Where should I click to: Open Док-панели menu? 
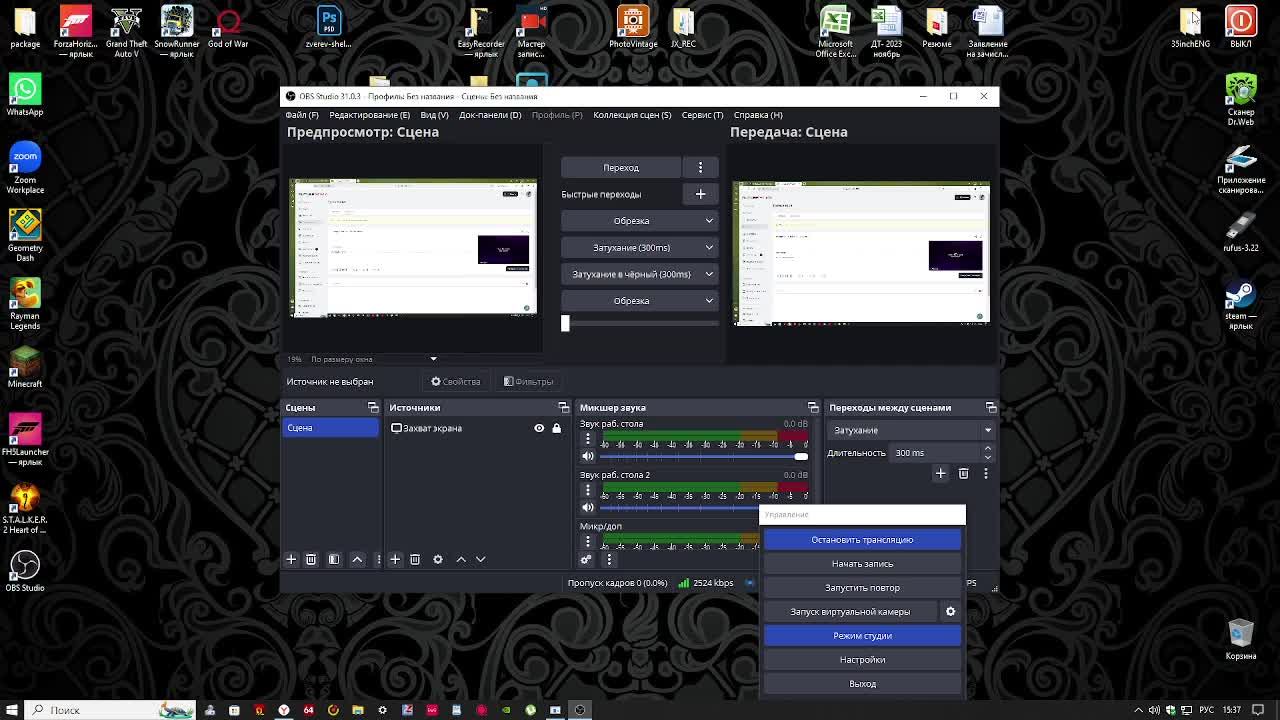point(490,115)
